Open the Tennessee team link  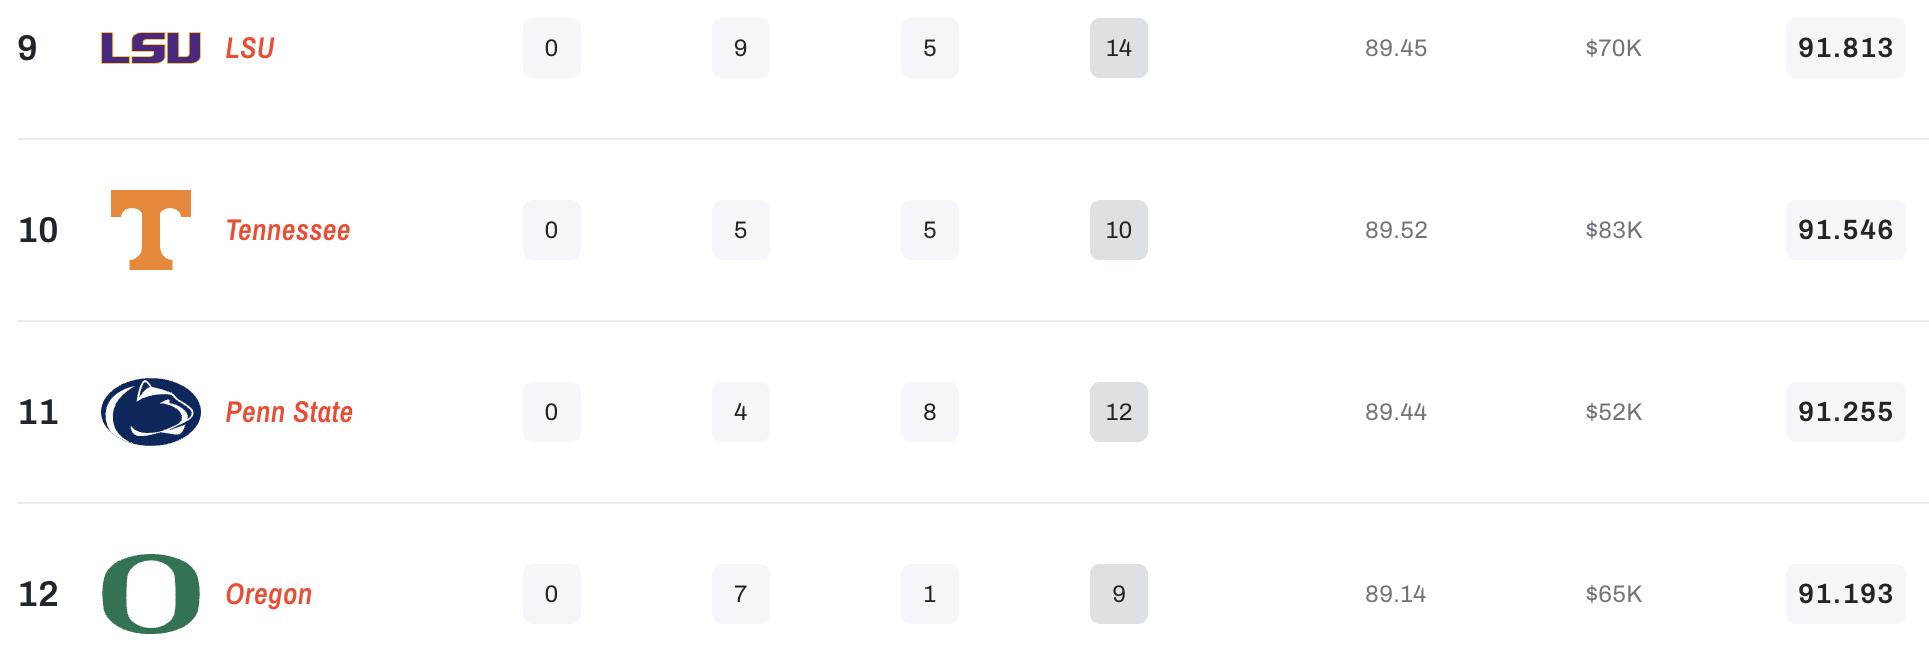pyautogui.click(x=288, y=230)
